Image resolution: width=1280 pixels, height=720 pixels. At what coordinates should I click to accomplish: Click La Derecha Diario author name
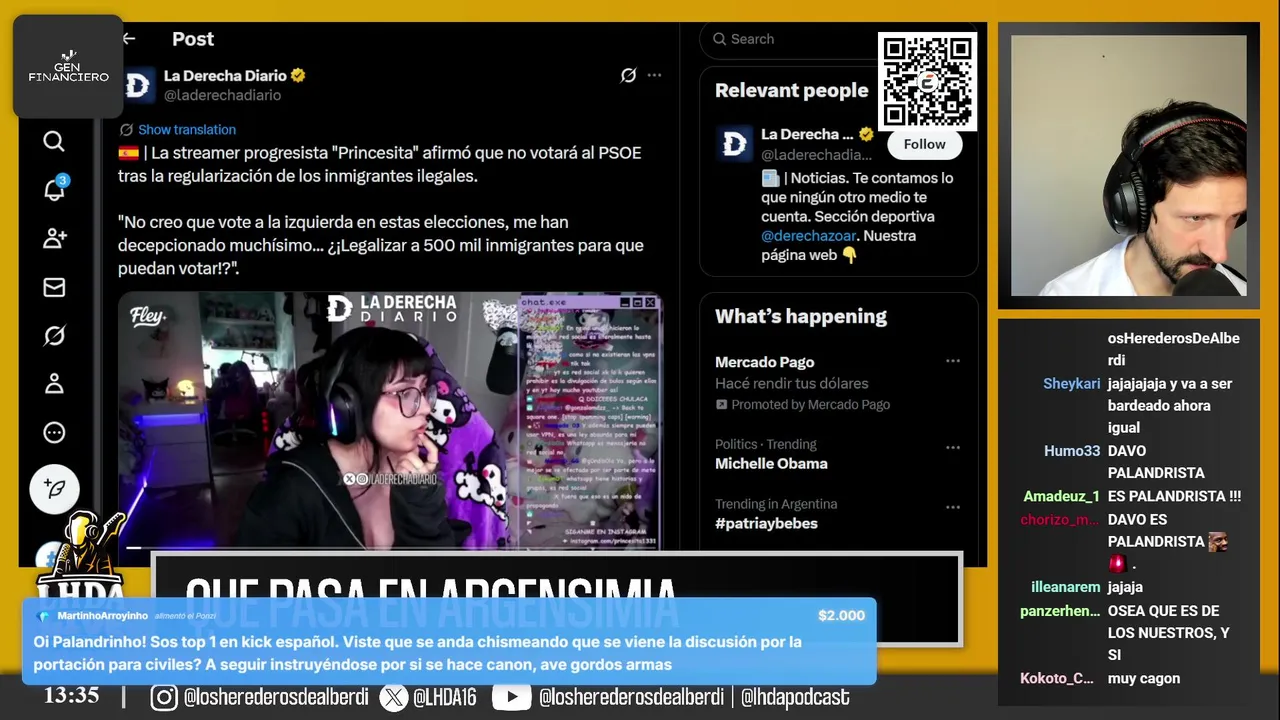225,76
